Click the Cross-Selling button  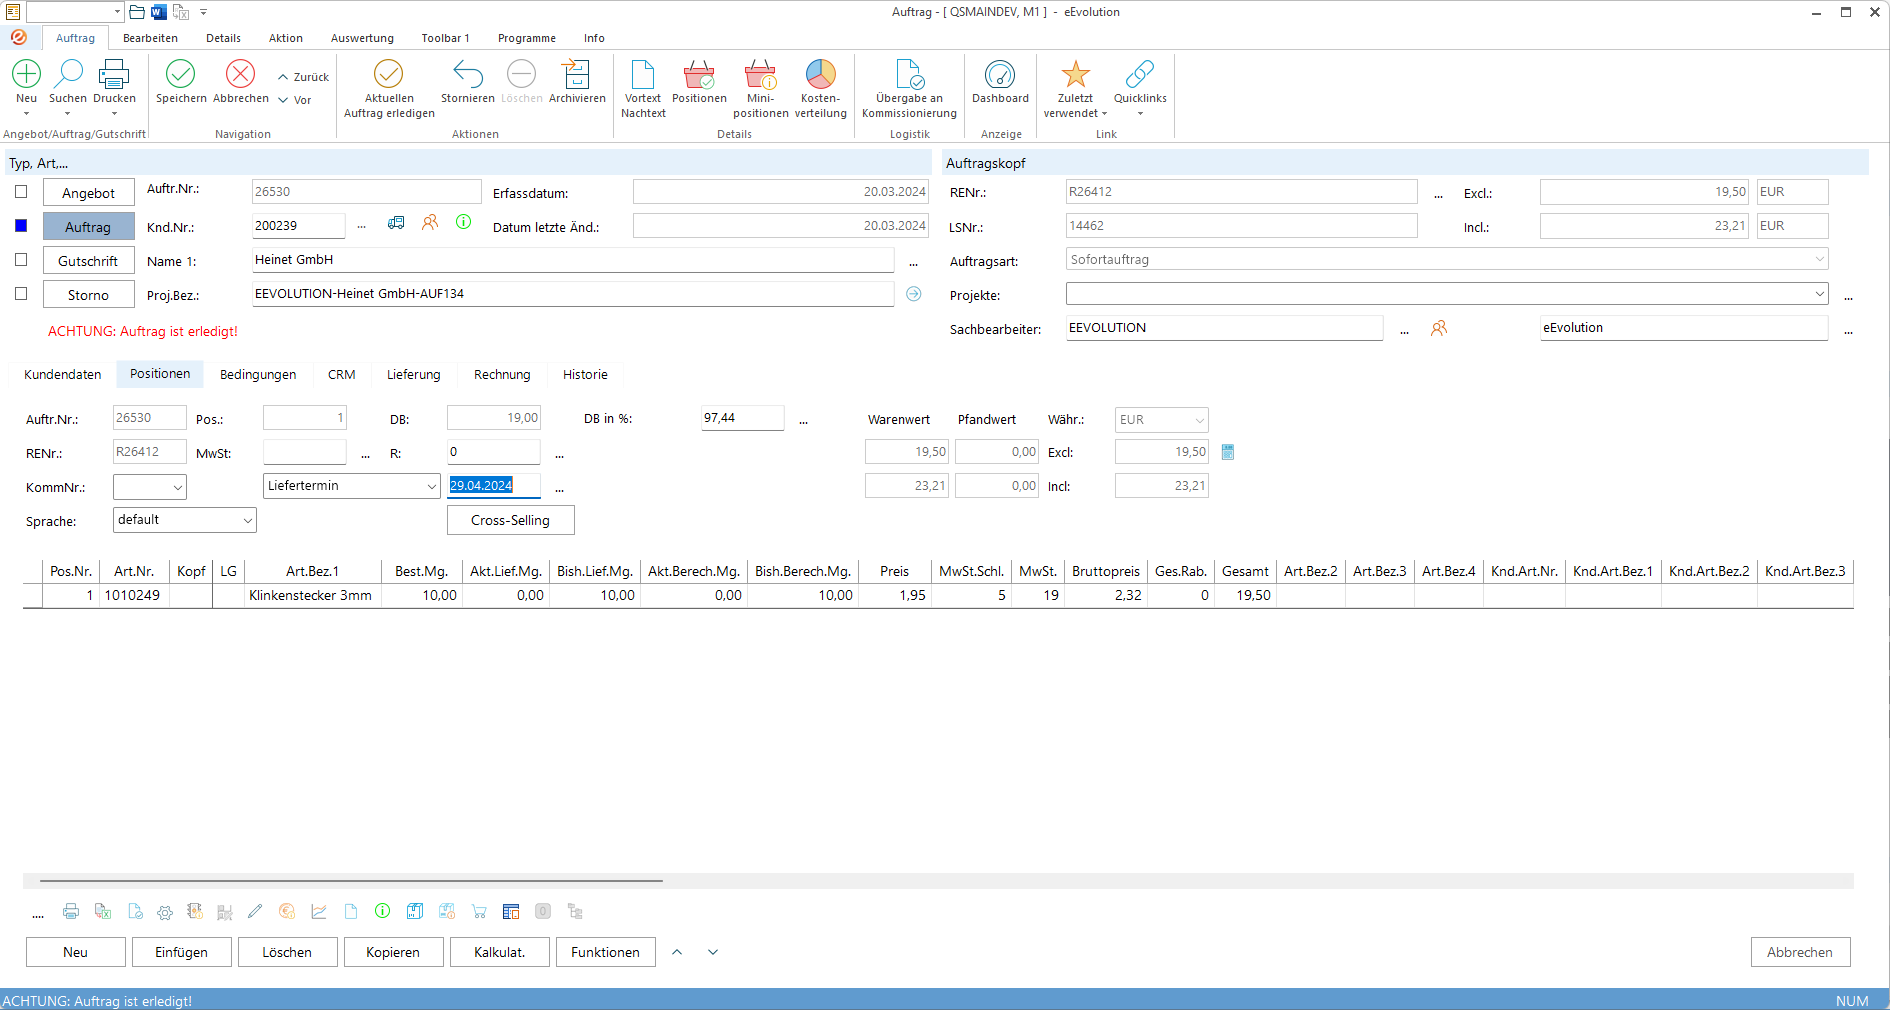tap(511, 520)
